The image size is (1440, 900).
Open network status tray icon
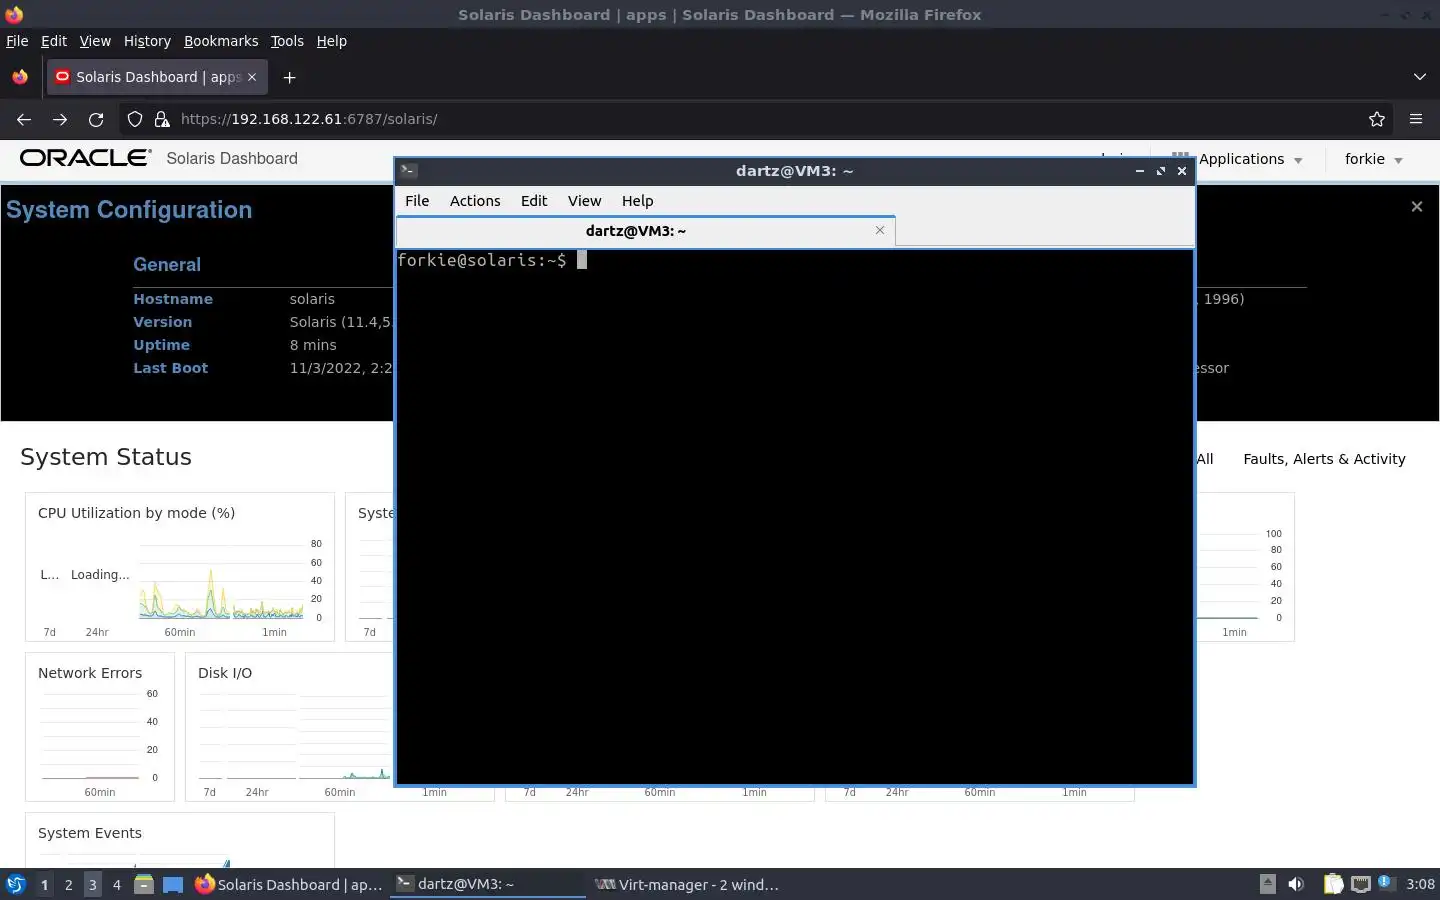tap(1361, 884)
